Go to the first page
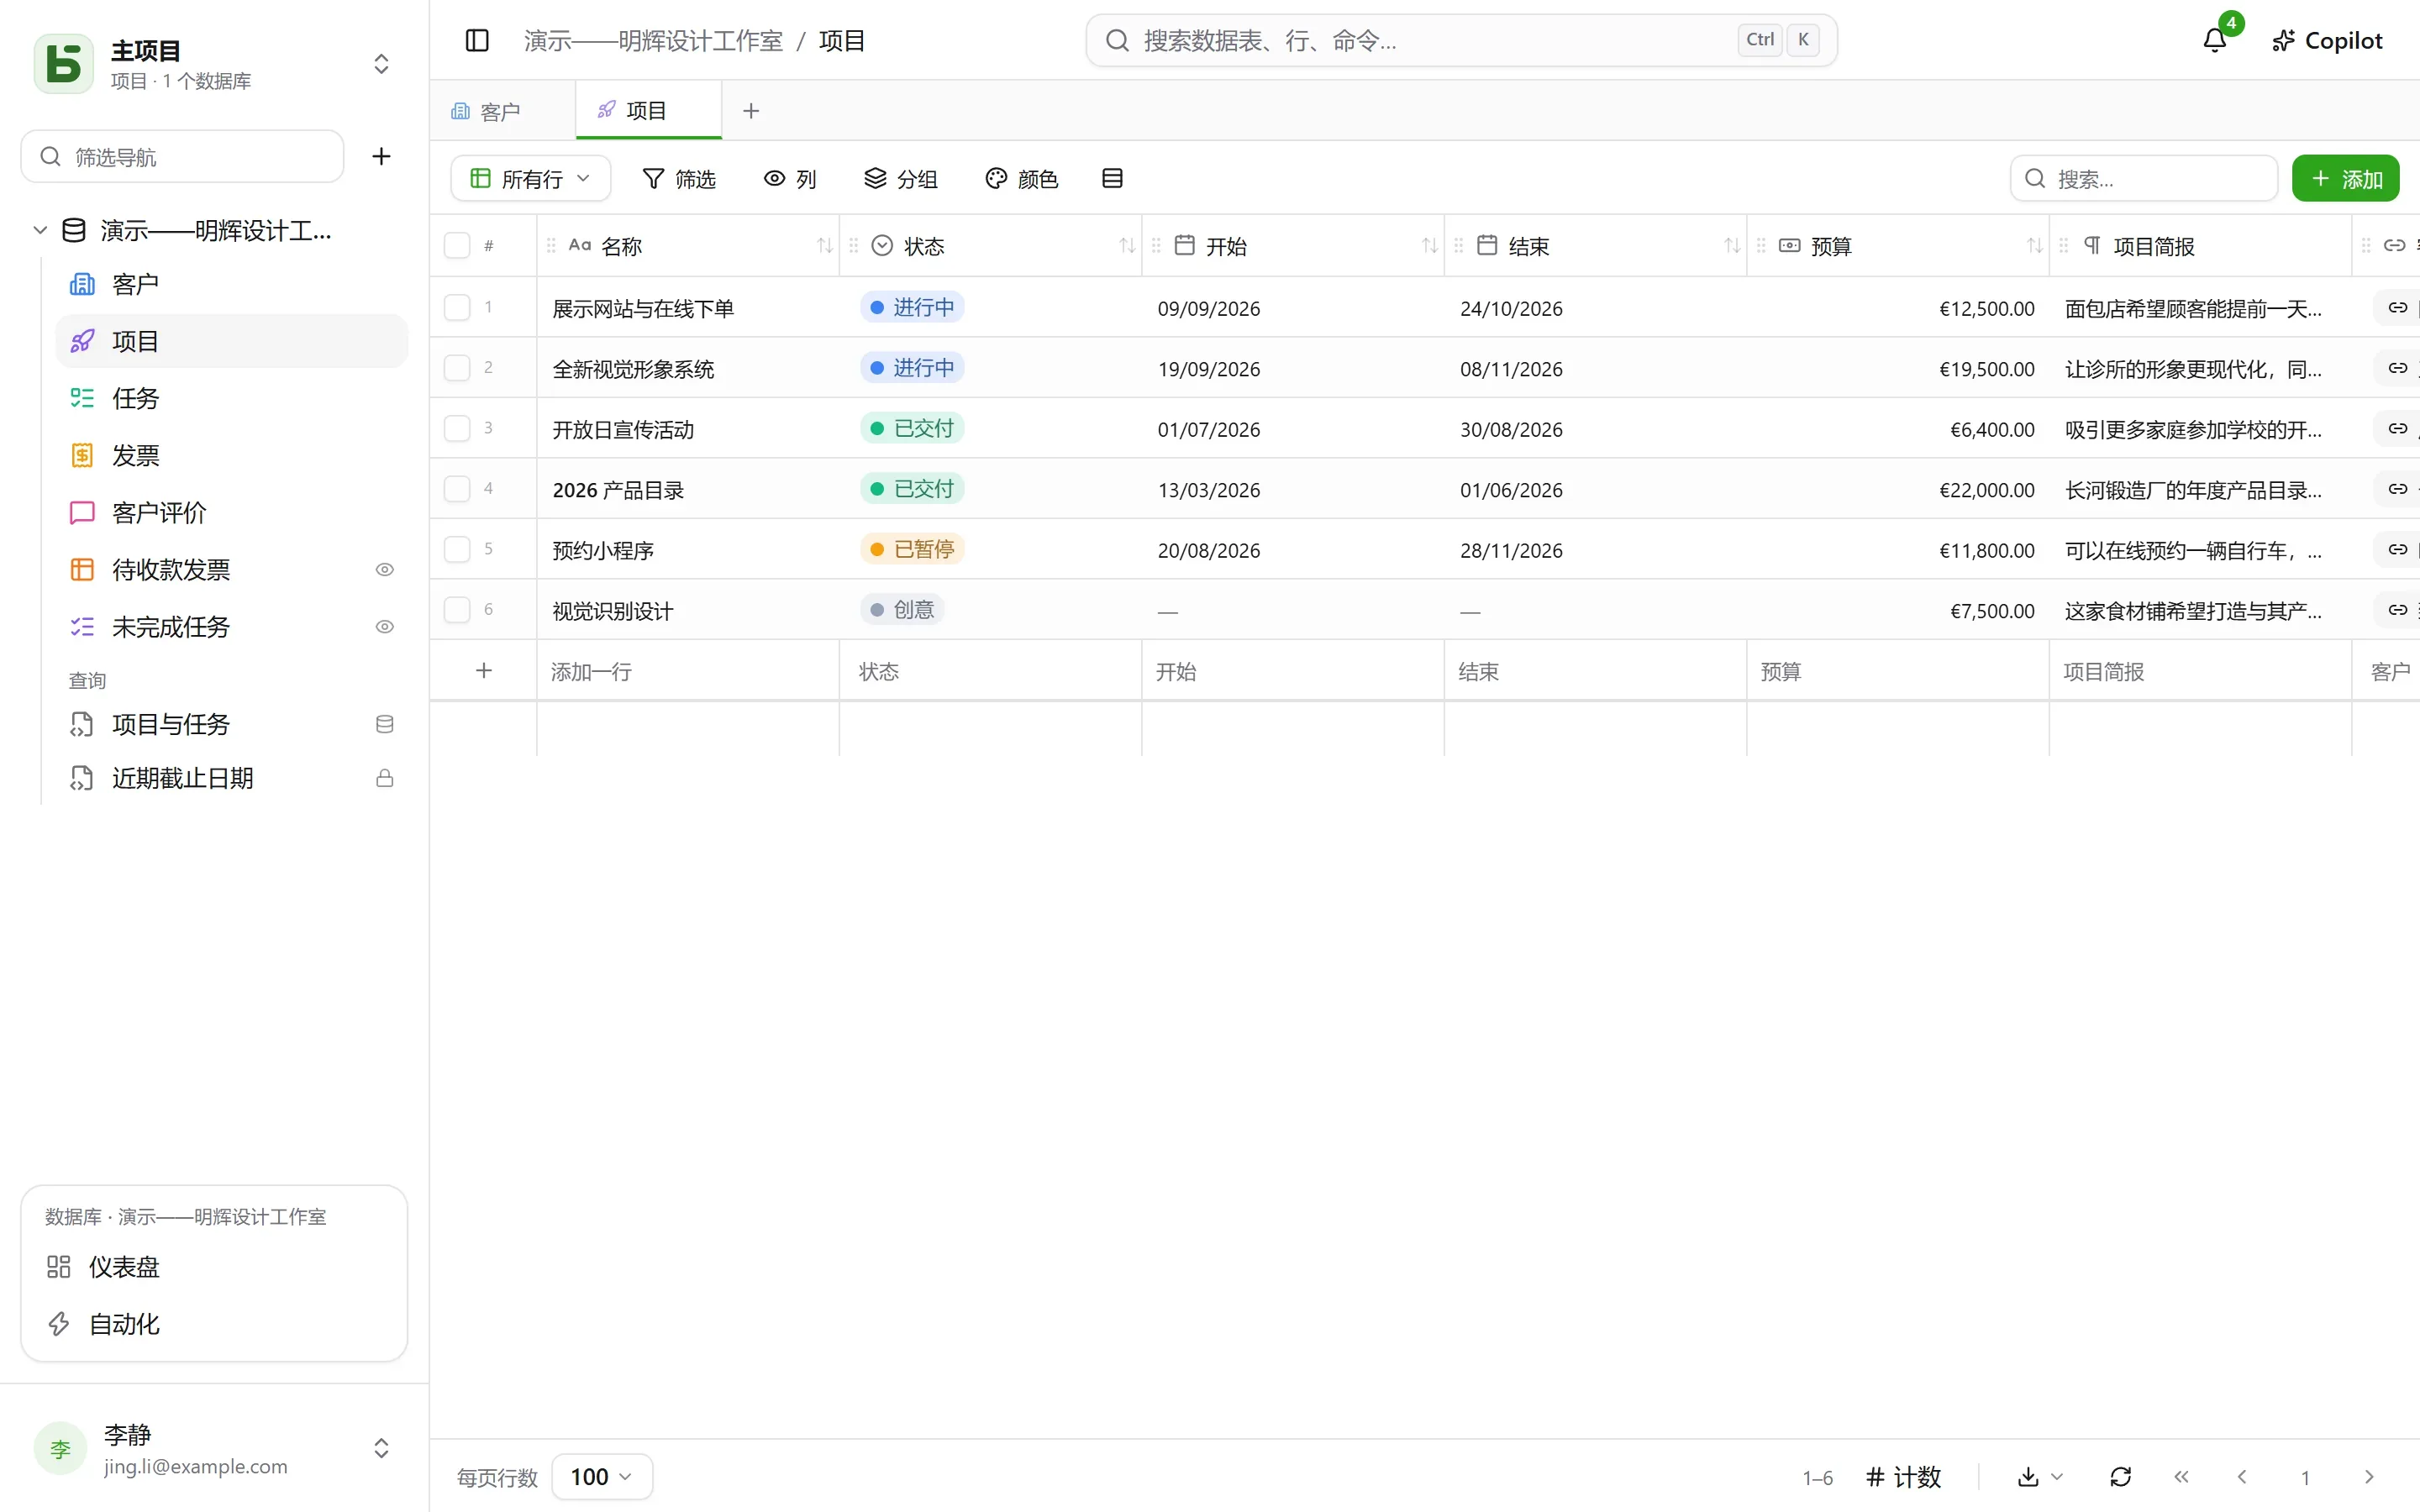 click(2181, 1477)
